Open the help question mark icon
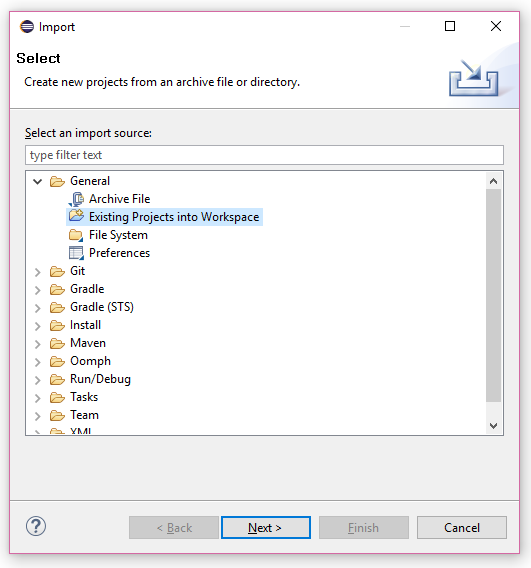This screenshot has width=531, height=568. coord(36,526)
